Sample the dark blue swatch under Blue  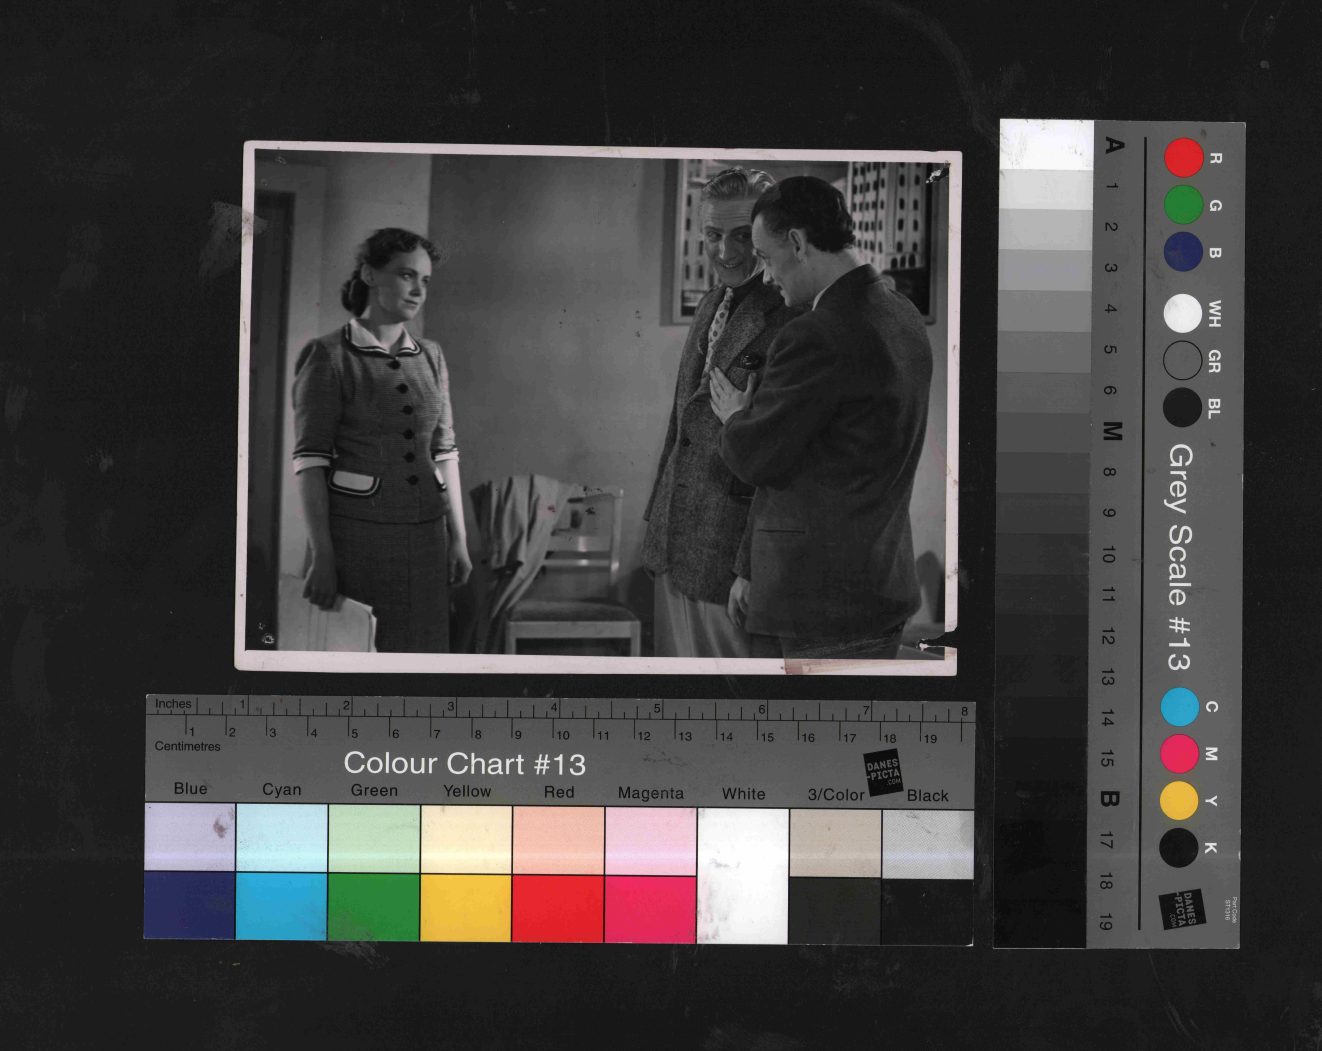190,906
